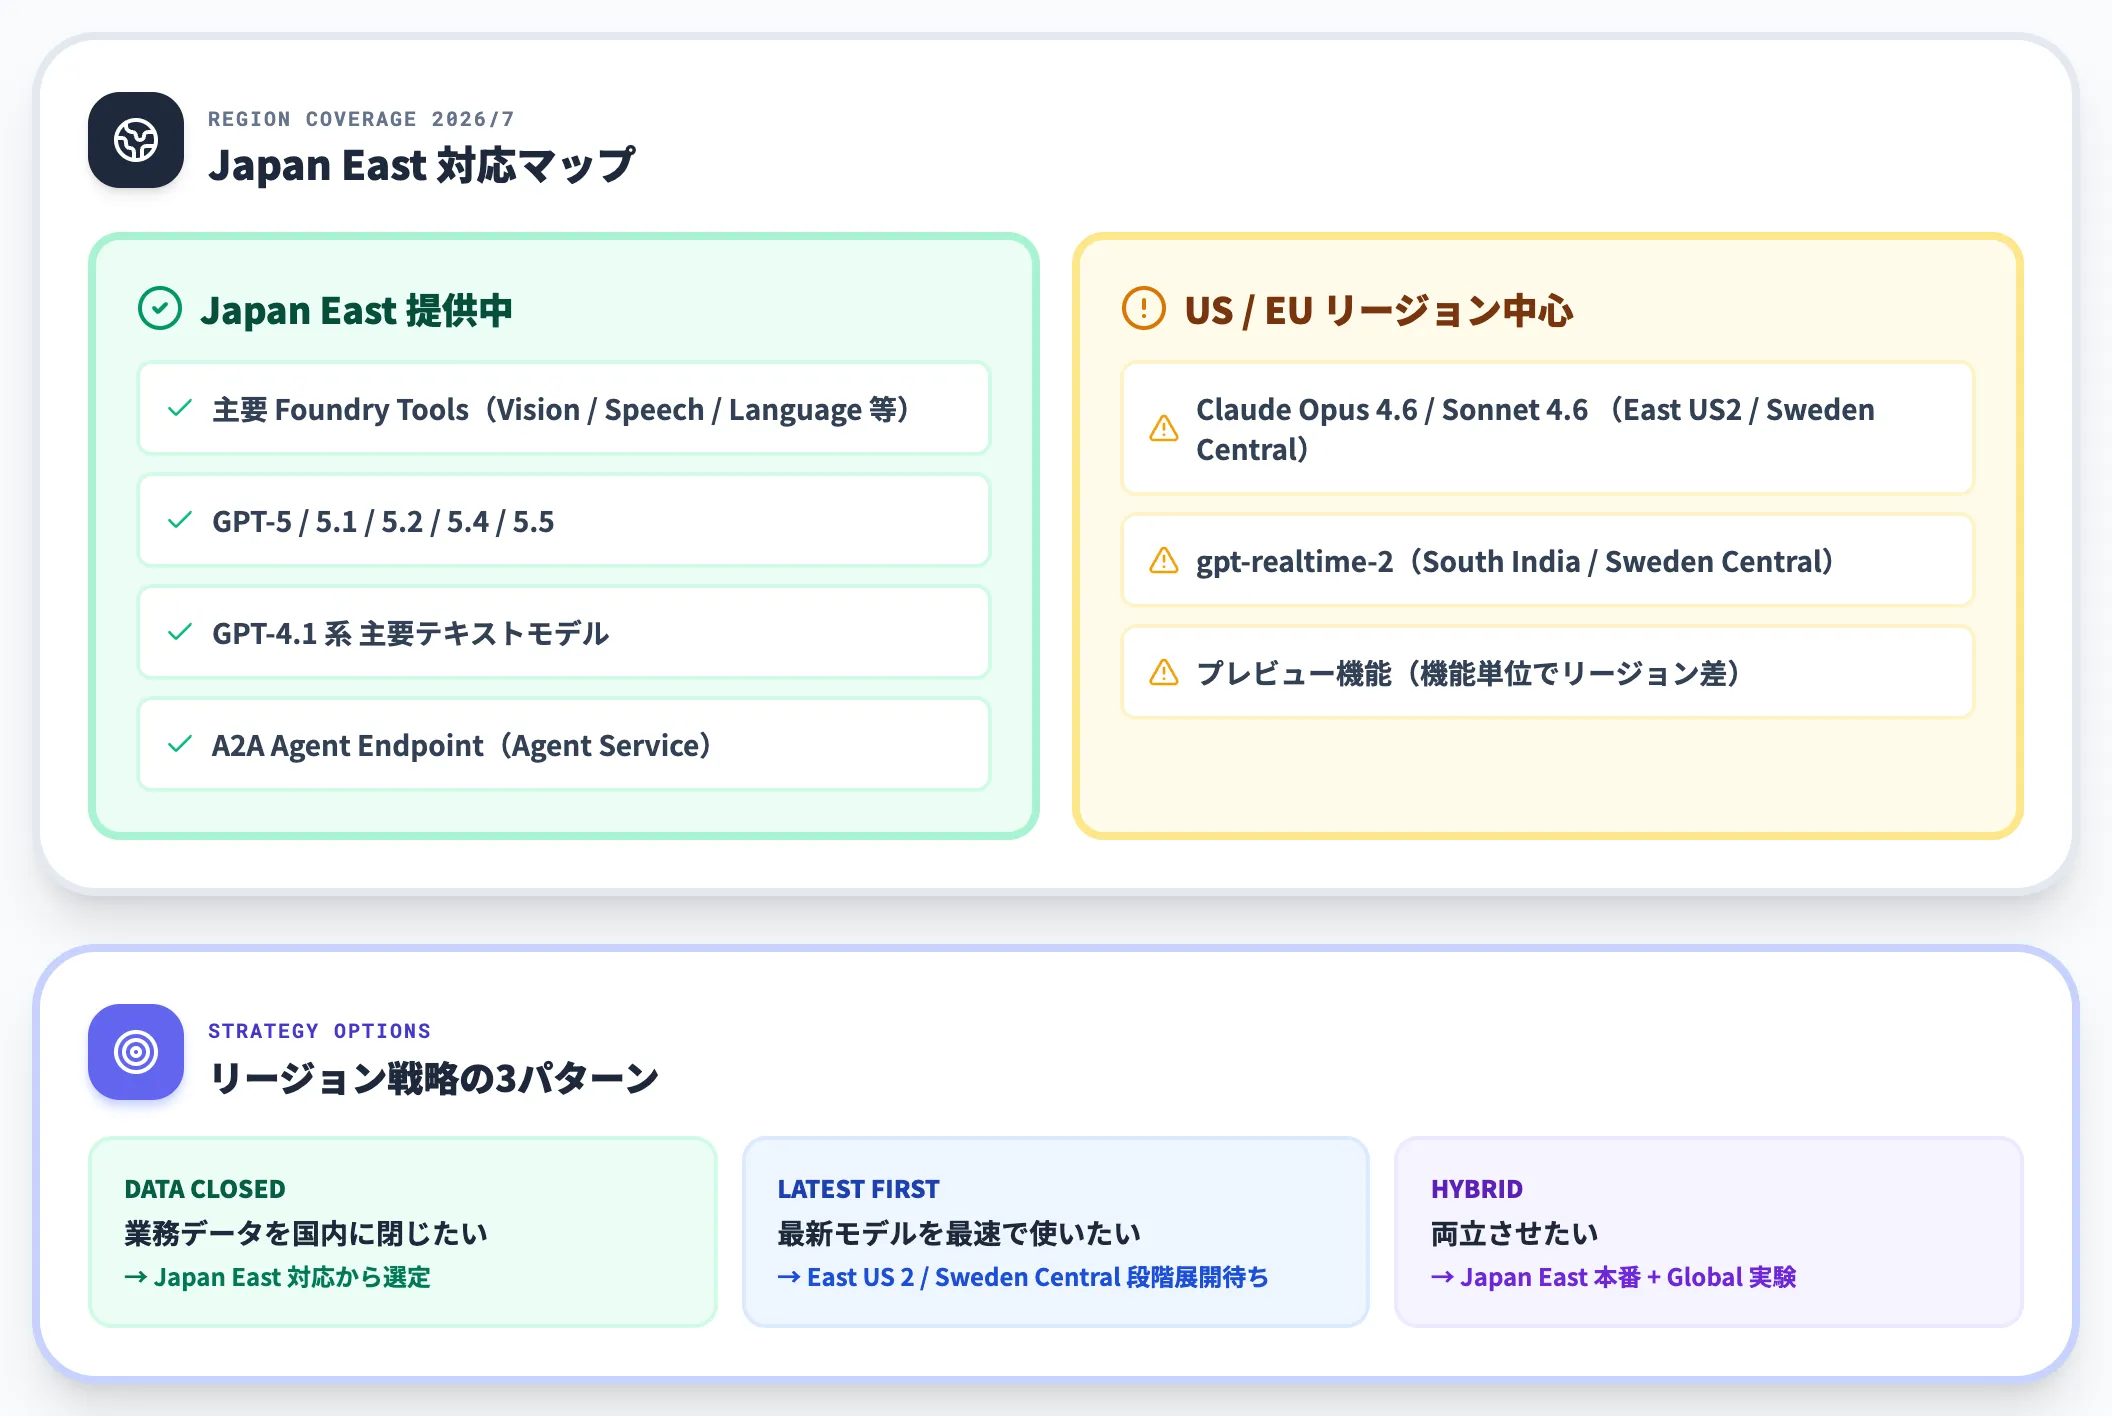Click the target icon beside リージョン戦略の3パターン
Screen dimensions: 2112x1416
point(136,1052)
